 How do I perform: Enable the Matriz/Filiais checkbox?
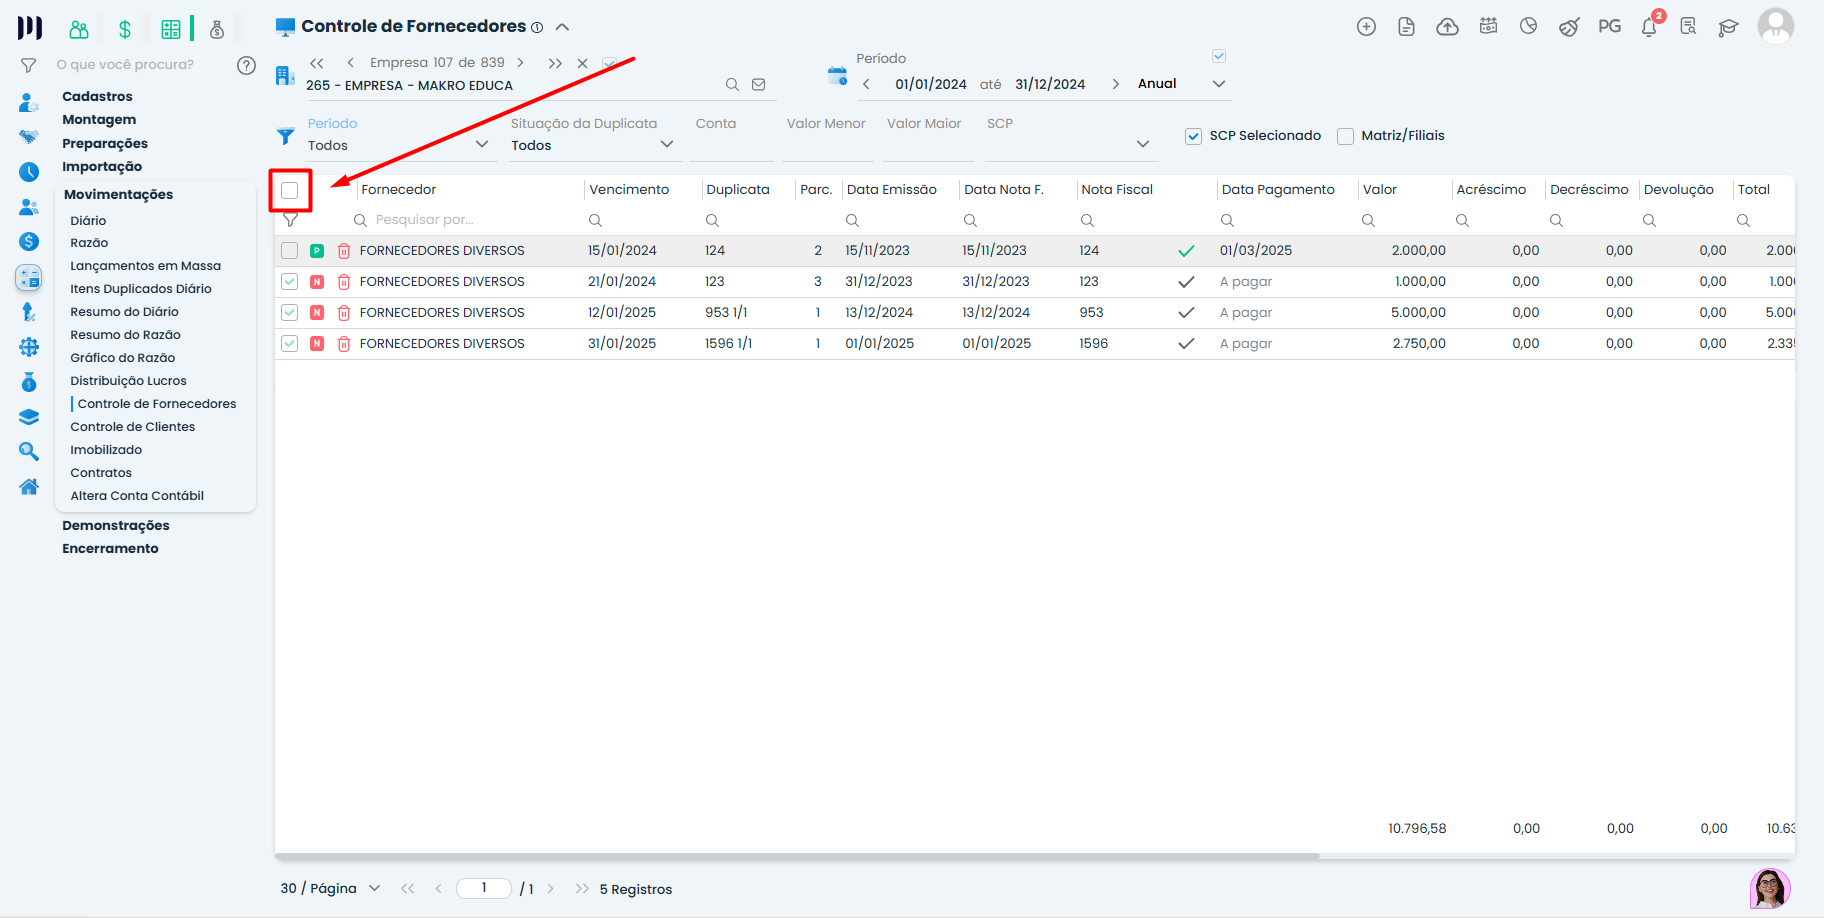(x=1346, y=136)
